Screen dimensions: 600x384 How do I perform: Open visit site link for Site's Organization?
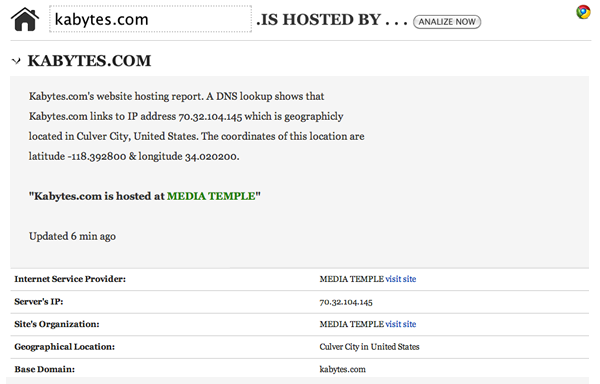coord(401,324)
